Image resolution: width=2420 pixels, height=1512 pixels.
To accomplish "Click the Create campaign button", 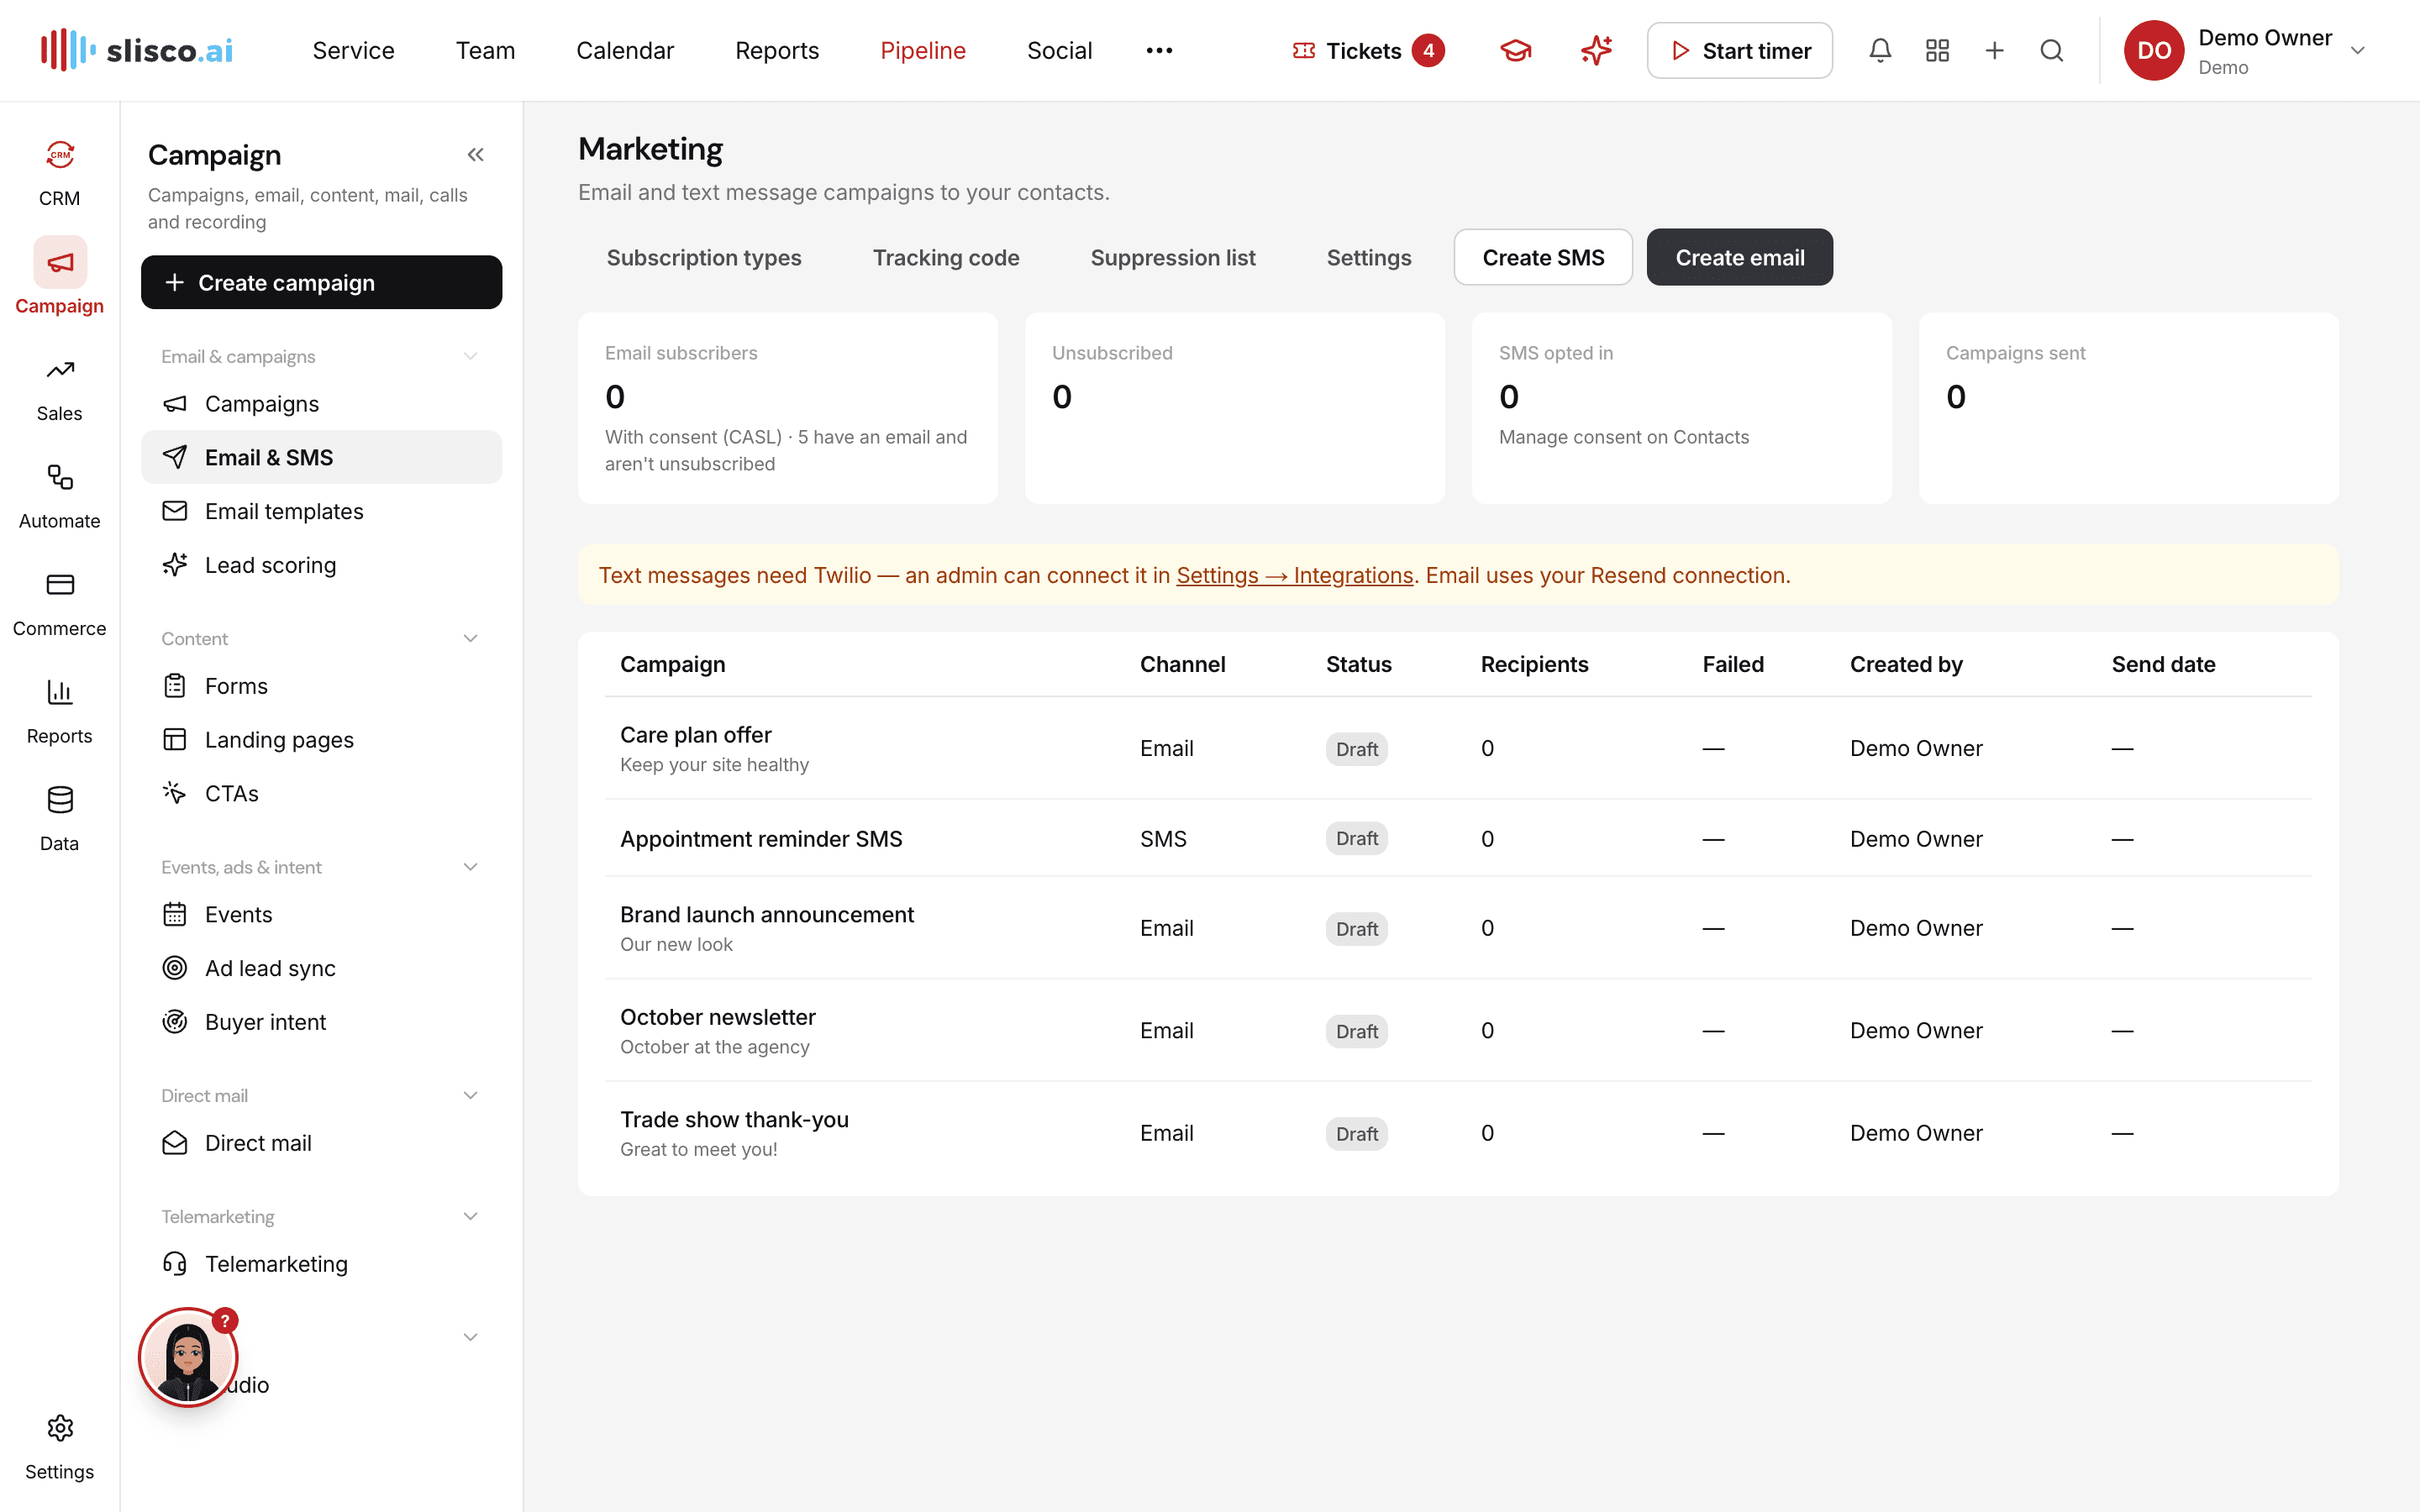I will click(x=321, y=282).
